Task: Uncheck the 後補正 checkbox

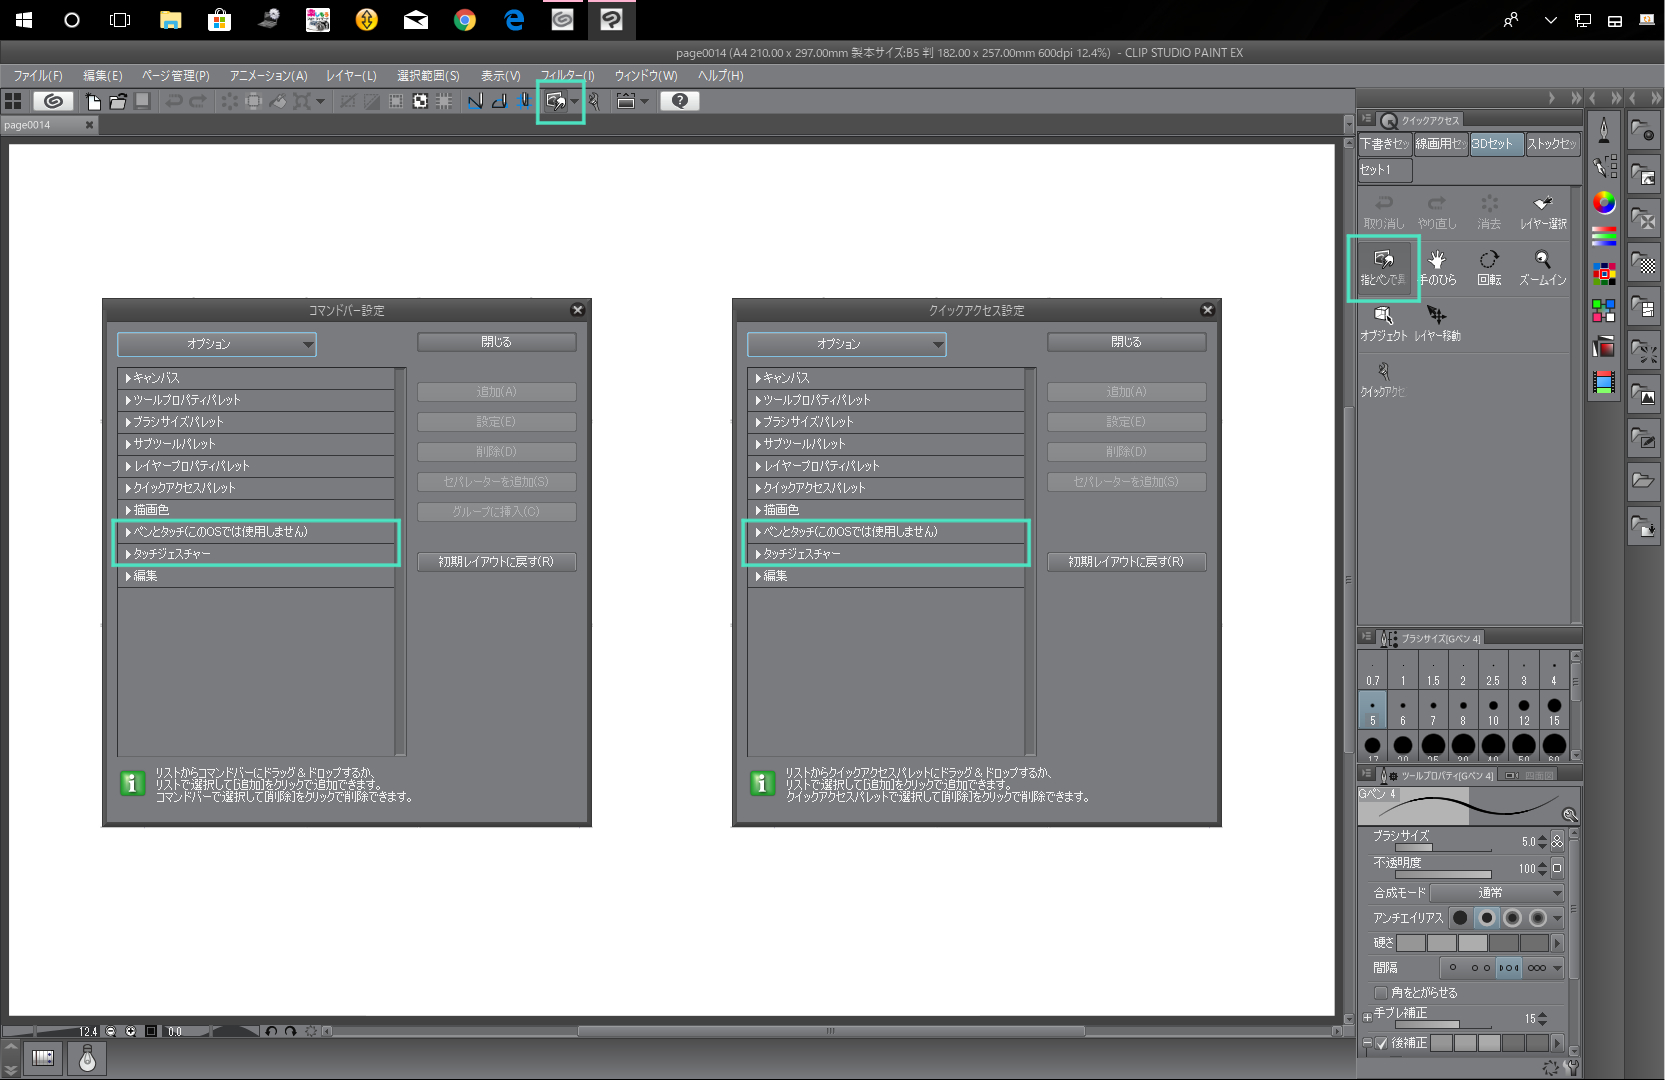Action: click(x=1381, y=1043)
